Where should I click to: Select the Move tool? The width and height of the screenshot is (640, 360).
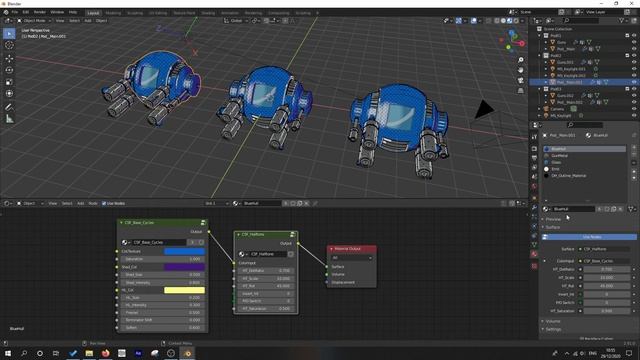point(9,58)
